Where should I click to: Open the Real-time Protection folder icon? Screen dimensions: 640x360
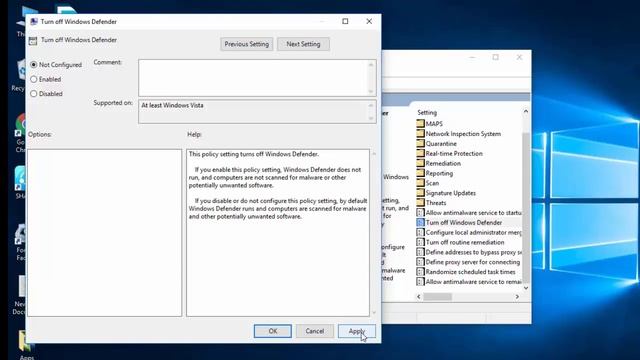click(x=420, y=153)
